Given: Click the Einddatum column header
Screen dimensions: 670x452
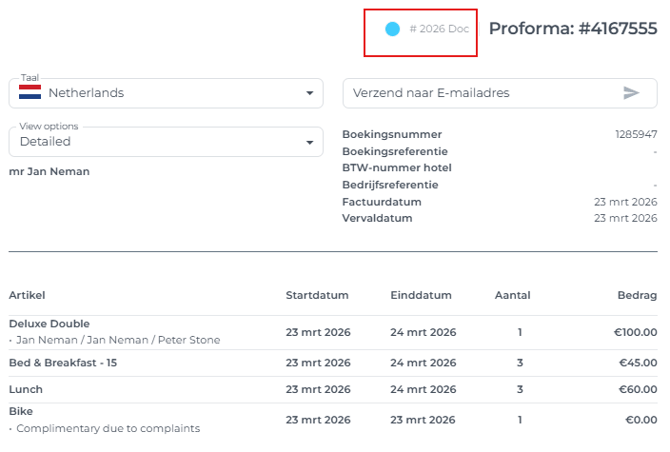Looking at the screenshot, I should [421, 295].
